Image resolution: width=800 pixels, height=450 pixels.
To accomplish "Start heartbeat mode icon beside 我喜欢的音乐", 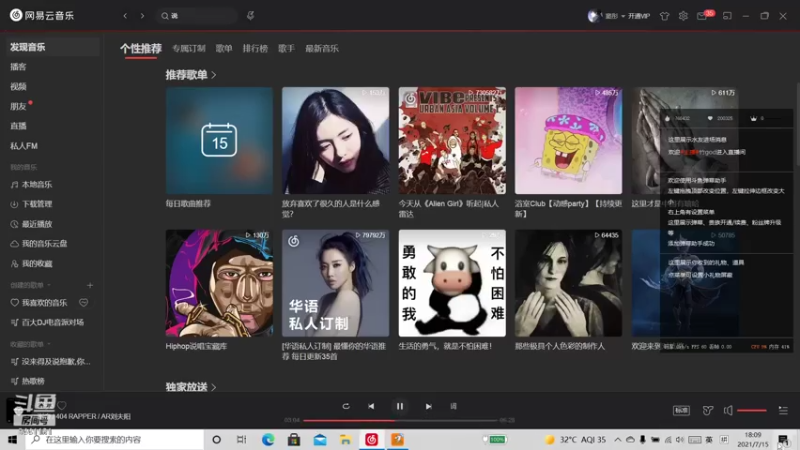I will point(84,303).
